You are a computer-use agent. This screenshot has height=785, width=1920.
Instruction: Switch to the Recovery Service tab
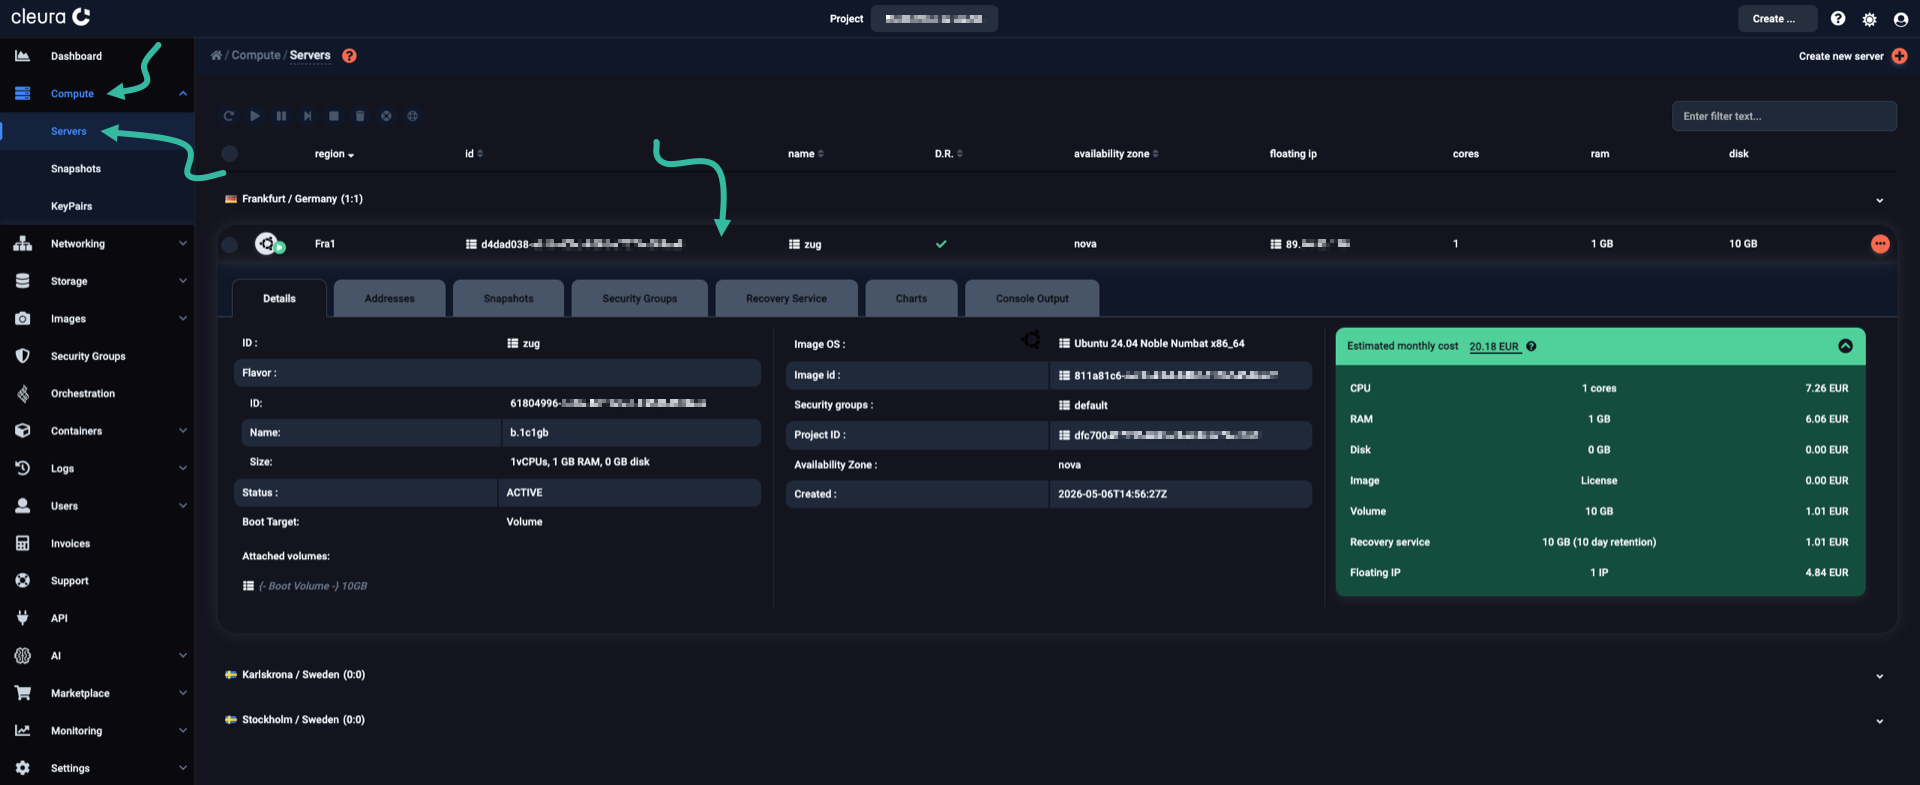786,298
